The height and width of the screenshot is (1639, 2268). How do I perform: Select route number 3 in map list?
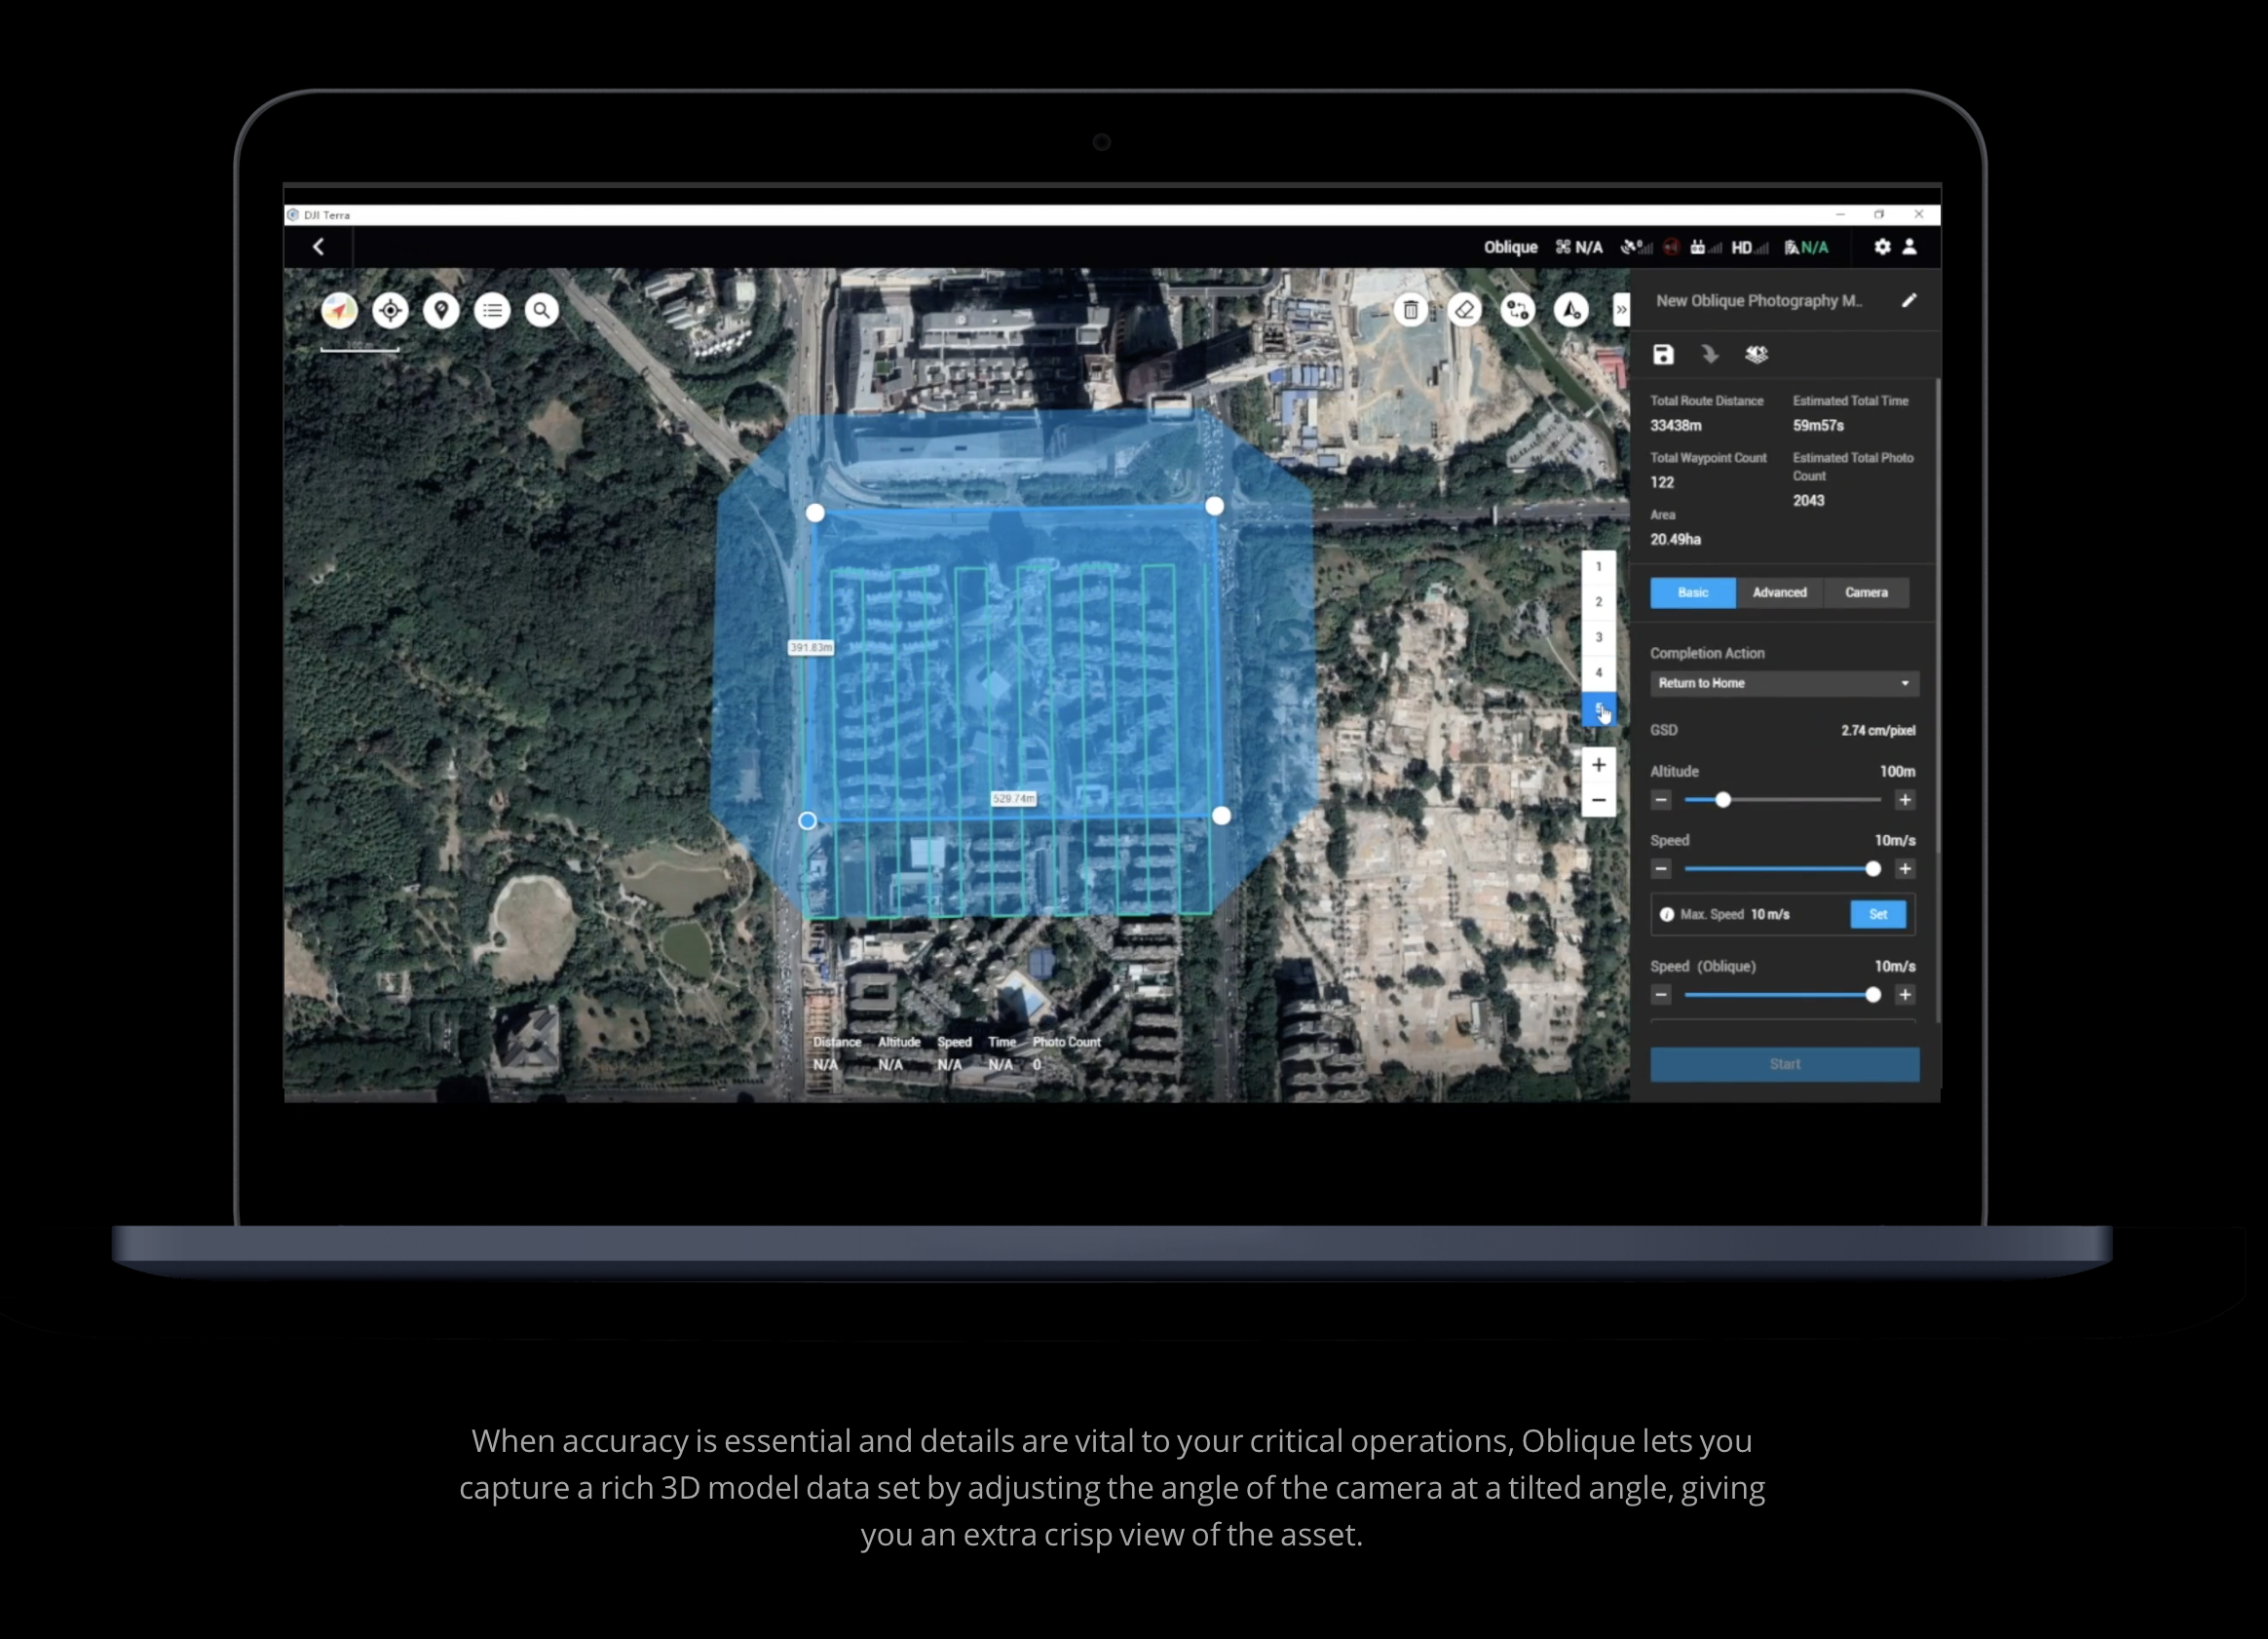click(x=1598, y=637)
